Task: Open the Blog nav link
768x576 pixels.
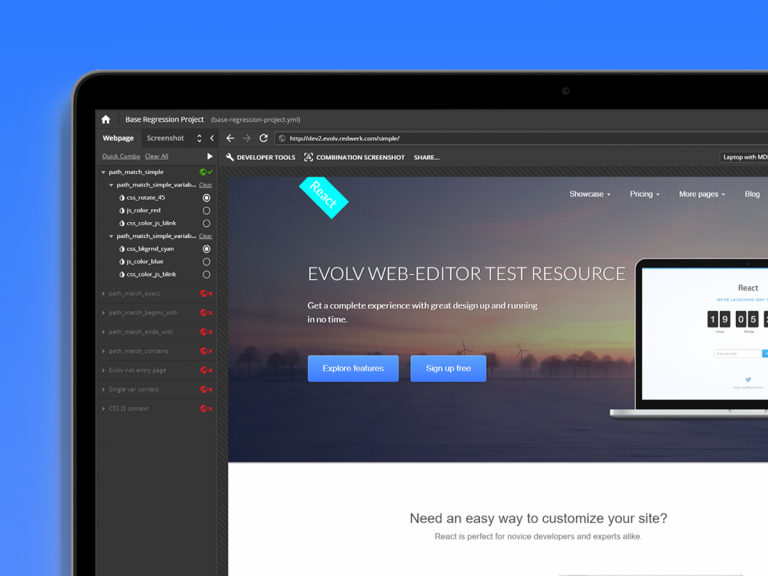Action: click(752, 194)
